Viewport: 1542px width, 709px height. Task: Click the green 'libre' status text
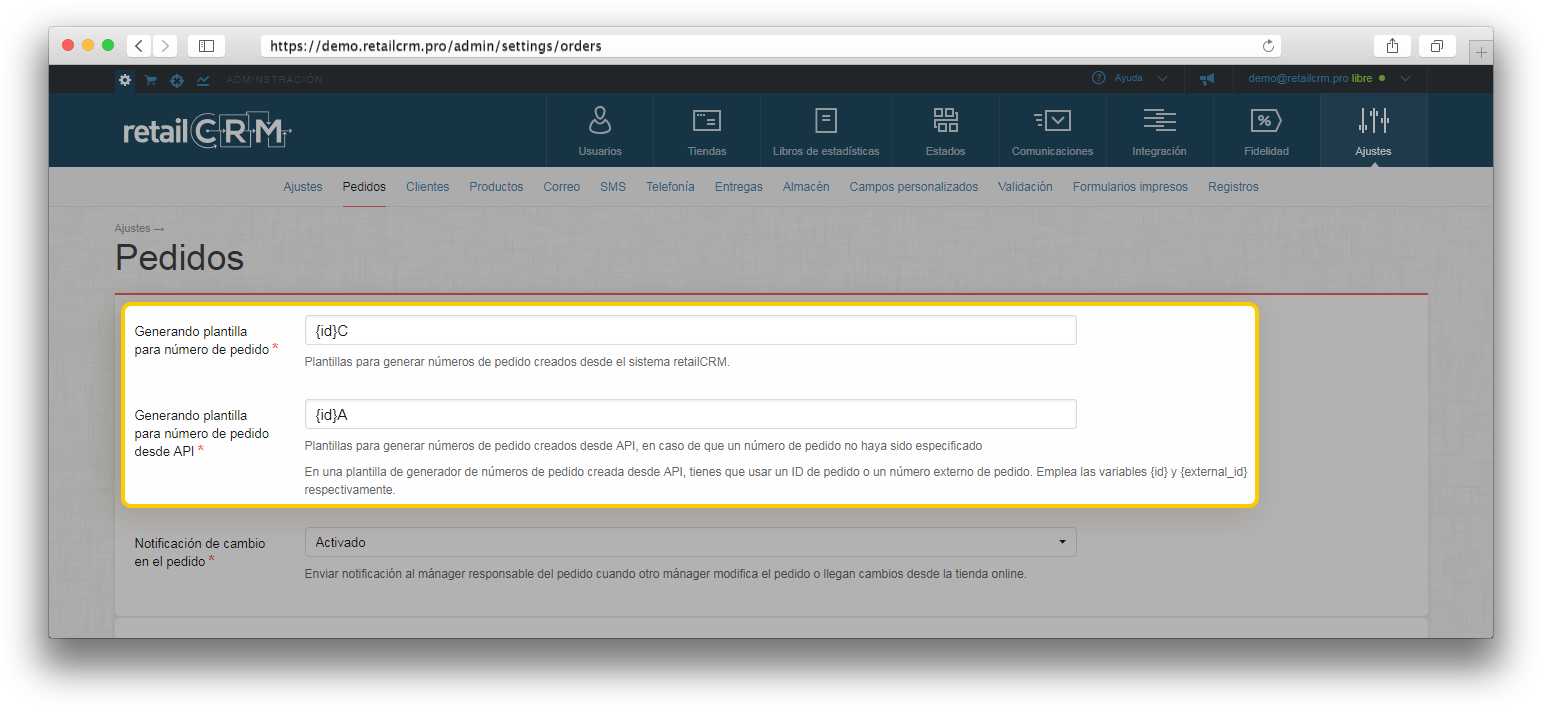coord(1362,78)
